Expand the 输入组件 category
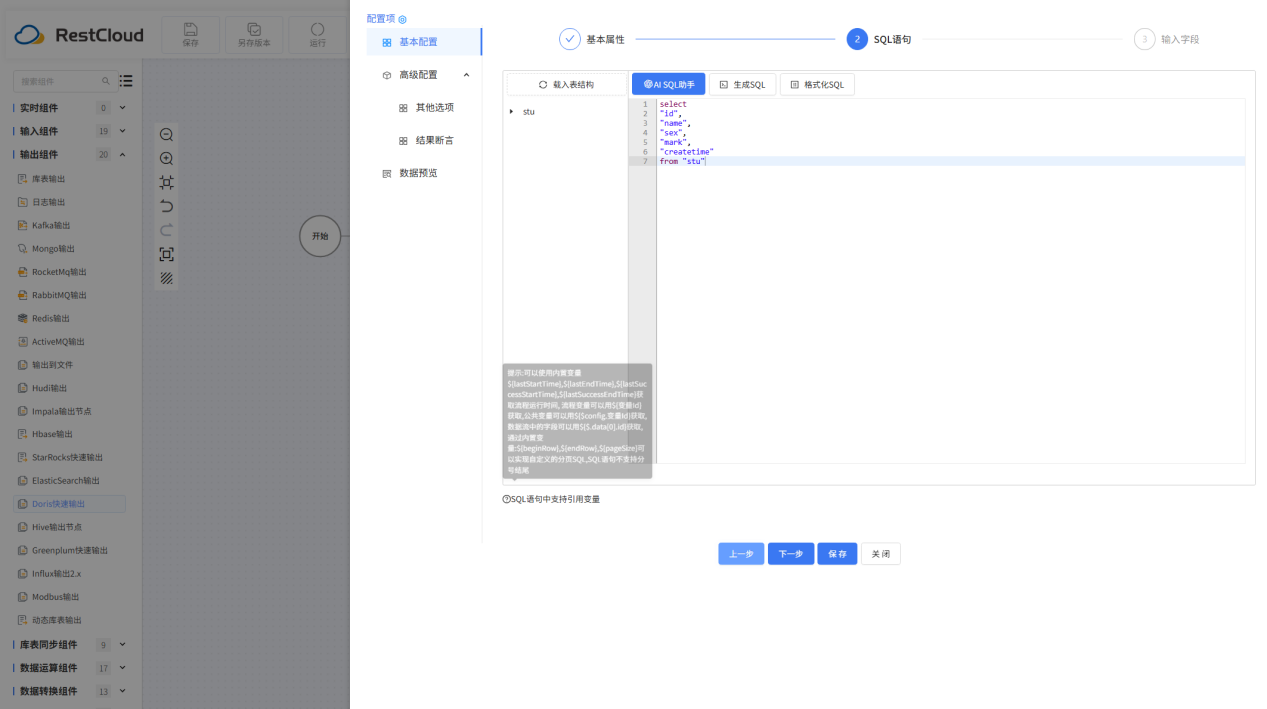Image resolution: width=1267 pixels, height=709 pixels. pos(122,131)
